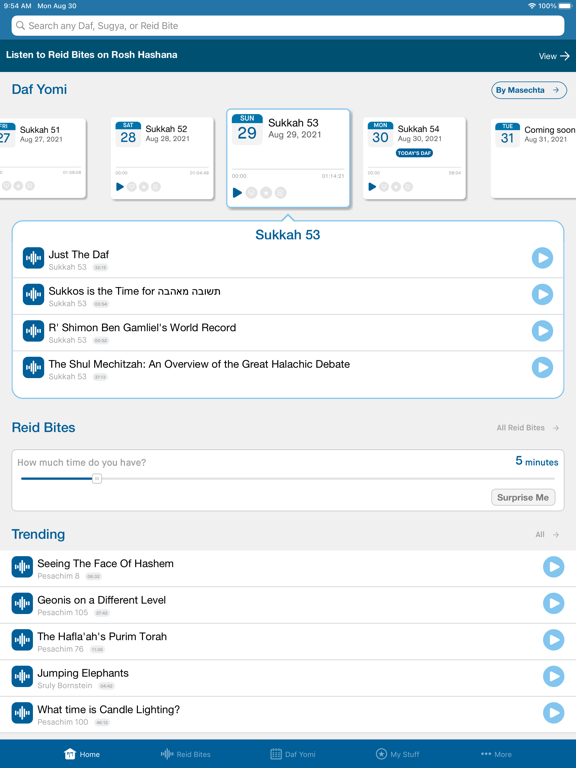This screenshot has height=768, width=576.
Task: Open the 'Daf Yomi' section heading
Action: click(39, 89)
